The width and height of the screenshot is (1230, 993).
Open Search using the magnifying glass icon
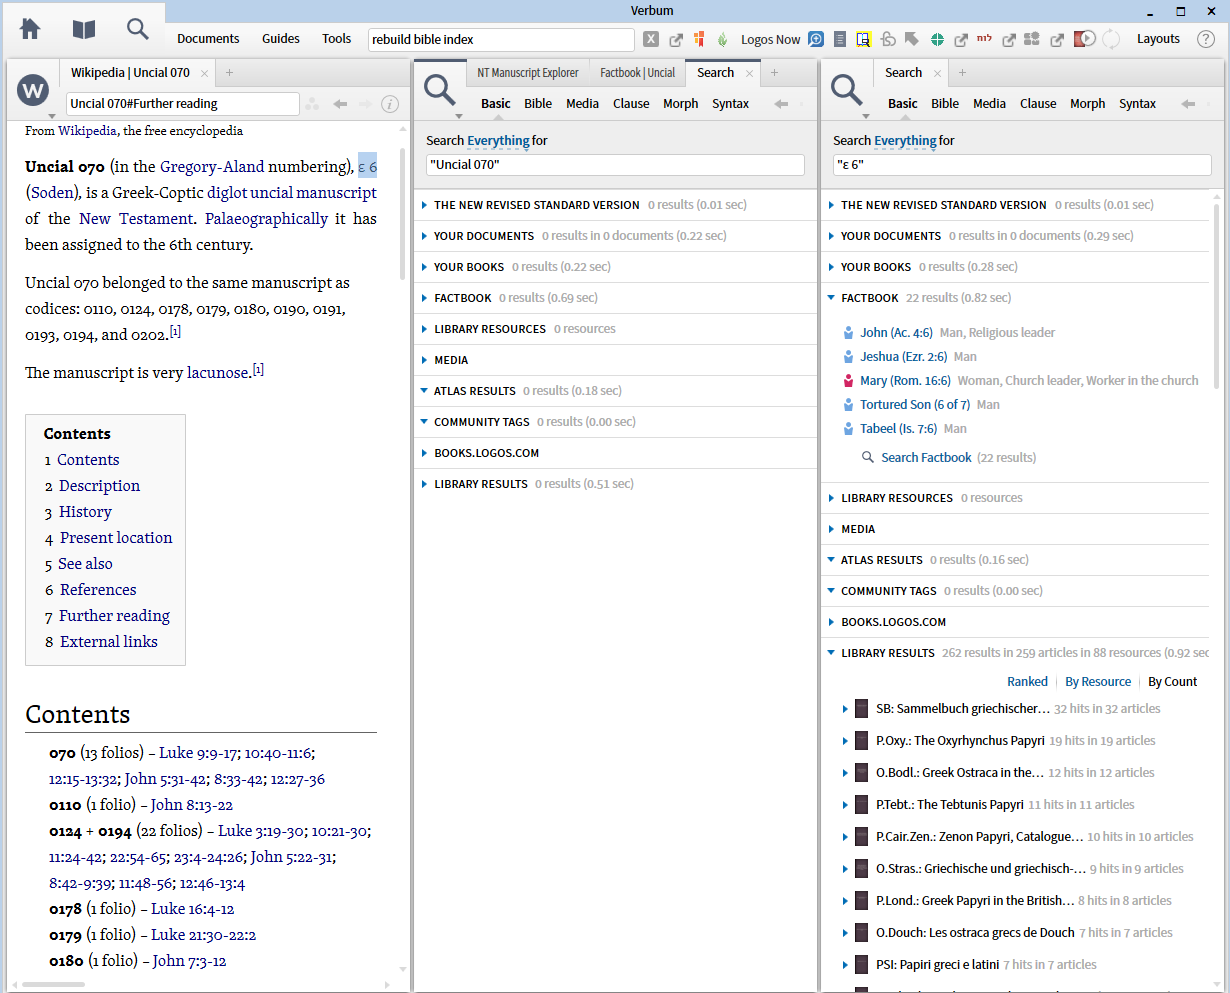click(x=138, y=29)
